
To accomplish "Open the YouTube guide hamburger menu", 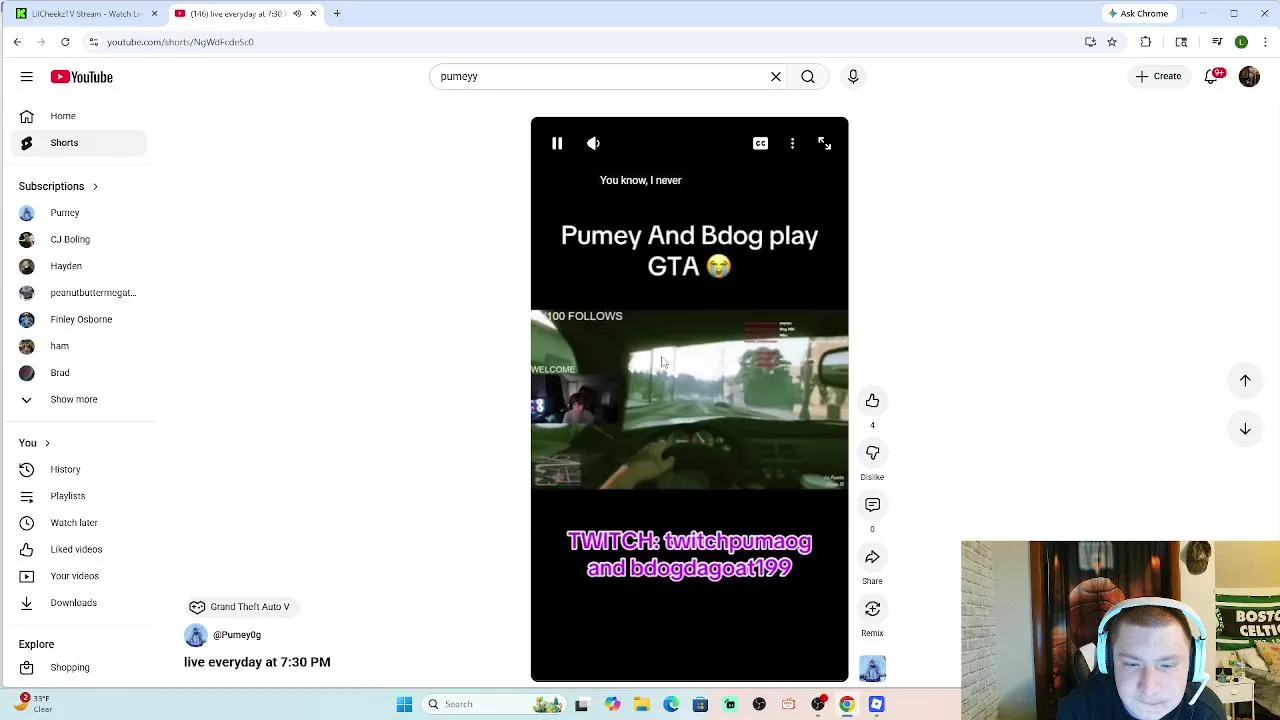I will (27, 76).
